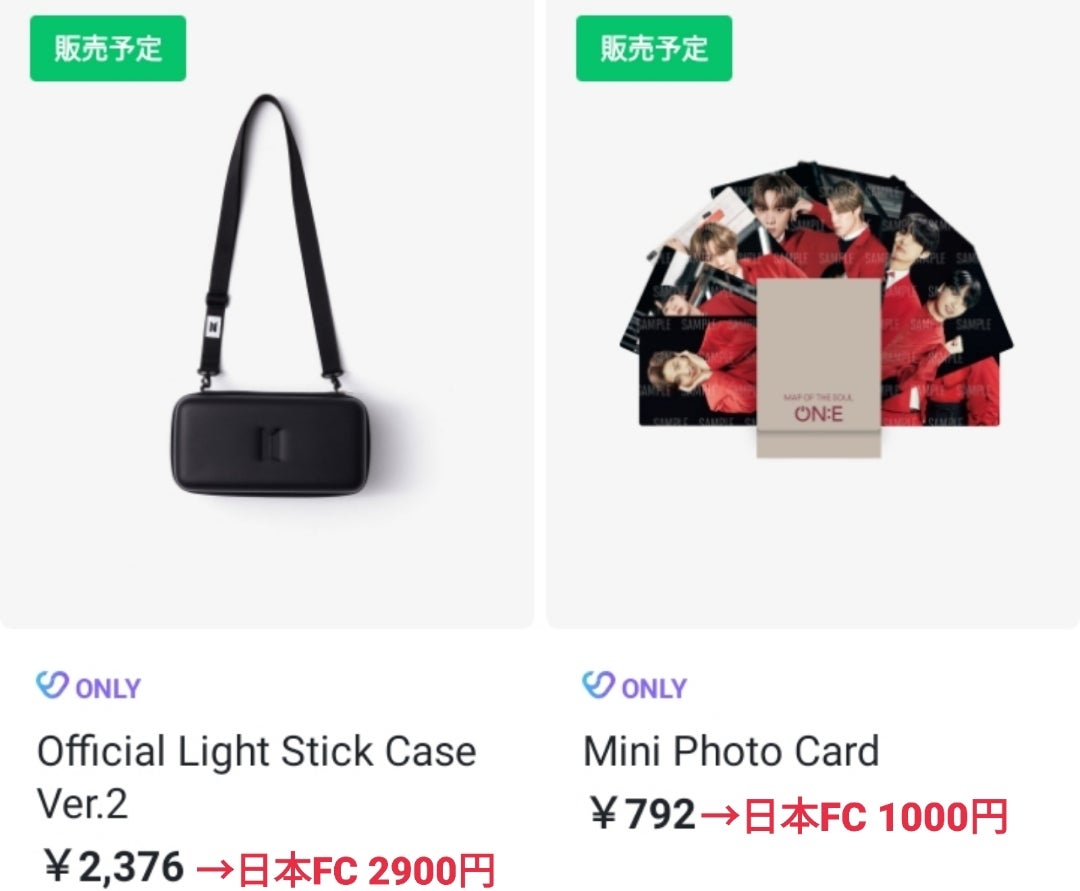This screenshot has width=1080, height=891.
Task: Click the ONLY label text under Mini Photo Card
Action: [x=654, y=688]
